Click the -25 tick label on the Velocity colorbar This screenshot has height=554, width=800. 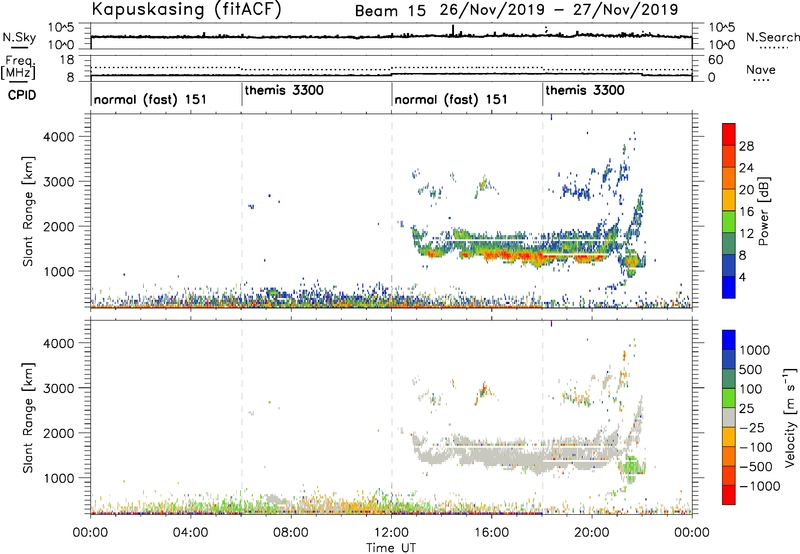[x=751, y=428]
